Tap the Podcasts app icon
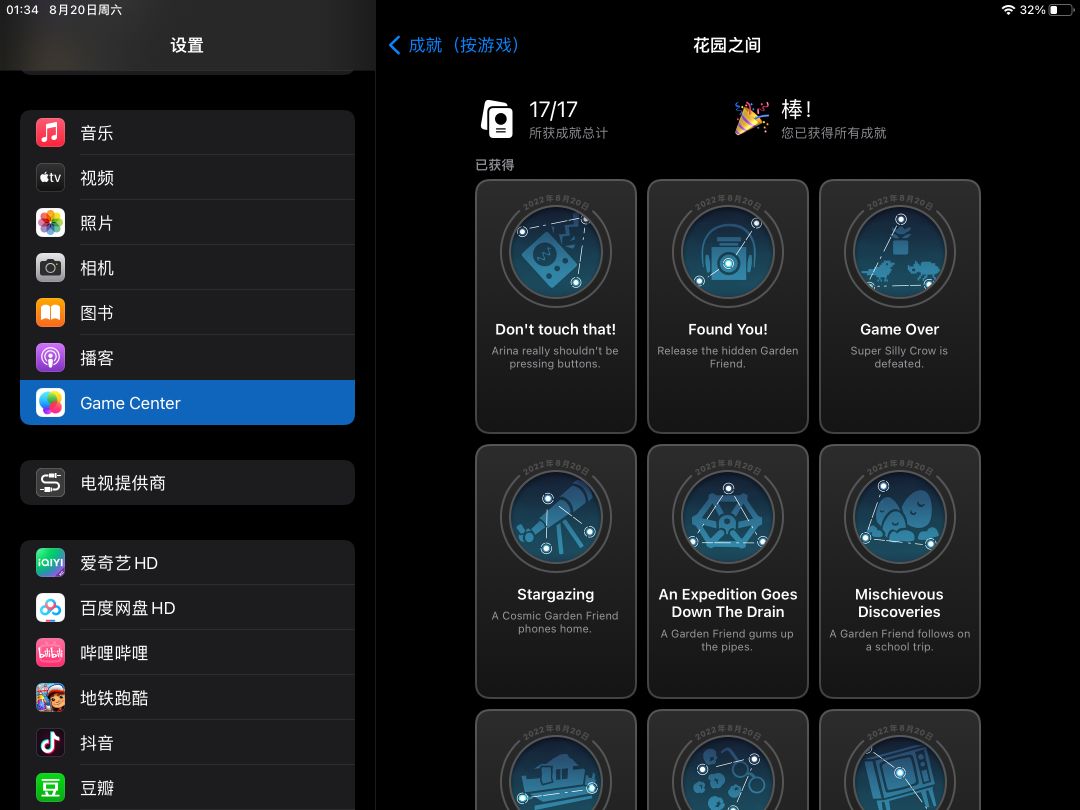 (50, 357)
